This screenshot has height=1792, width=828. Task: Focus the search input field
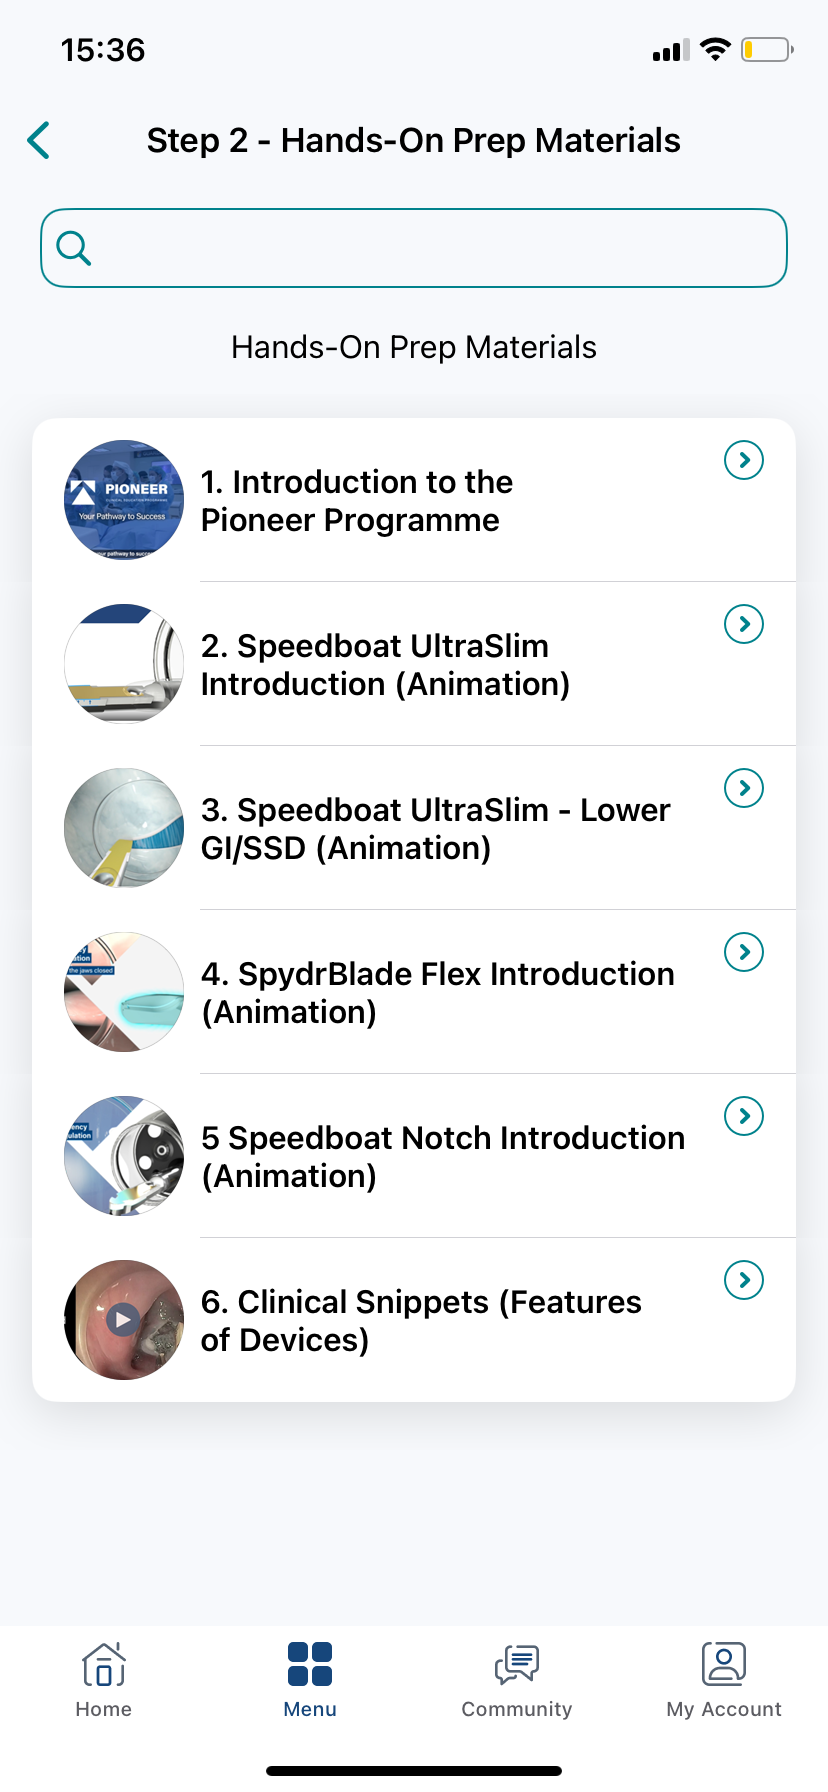click(x=430, y=248)
